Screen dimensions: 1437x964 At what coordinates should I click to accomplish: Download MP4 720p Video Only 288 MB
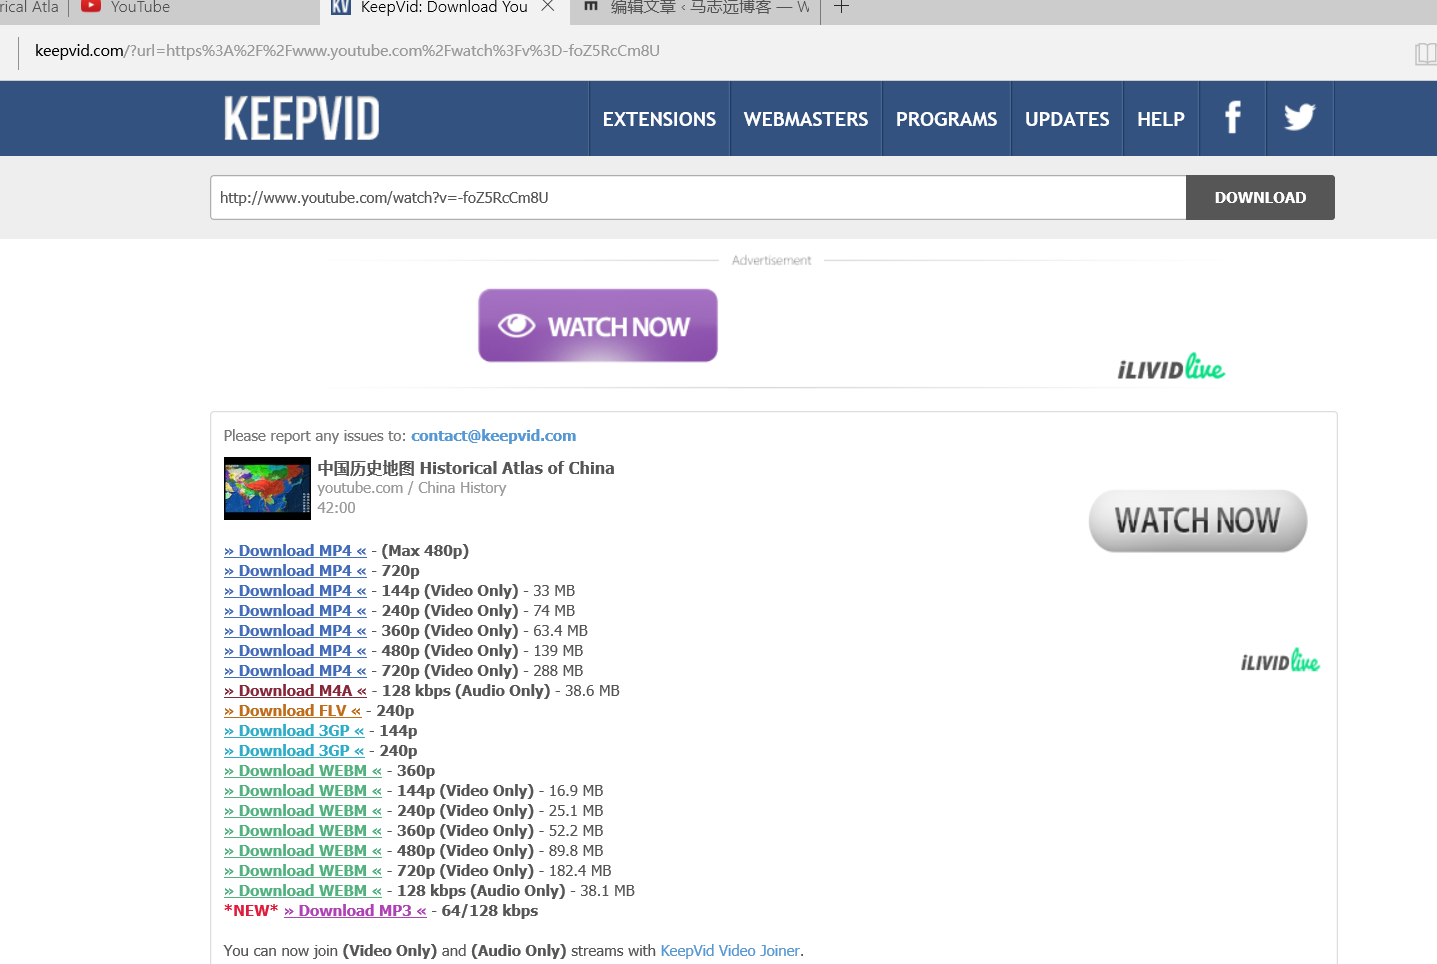295,671
